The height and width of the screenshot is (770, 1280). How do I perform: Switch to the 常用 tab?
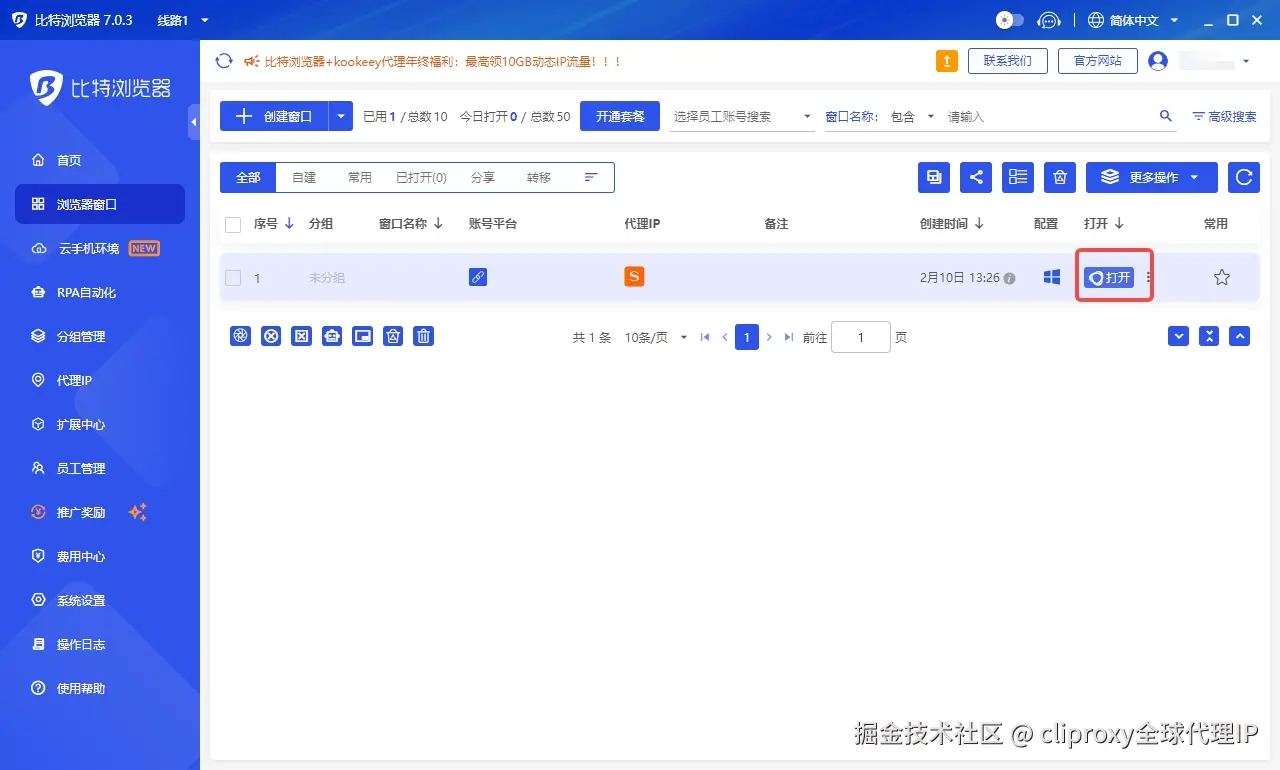[x=360, y=177]
